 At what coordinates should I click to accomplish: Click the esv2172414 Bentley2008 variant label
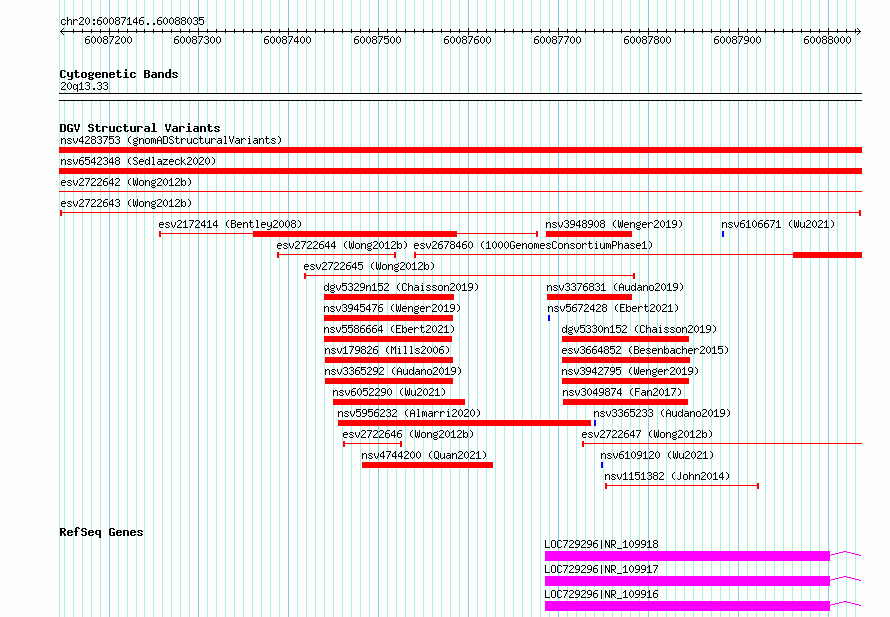click(x=230, y=224)
